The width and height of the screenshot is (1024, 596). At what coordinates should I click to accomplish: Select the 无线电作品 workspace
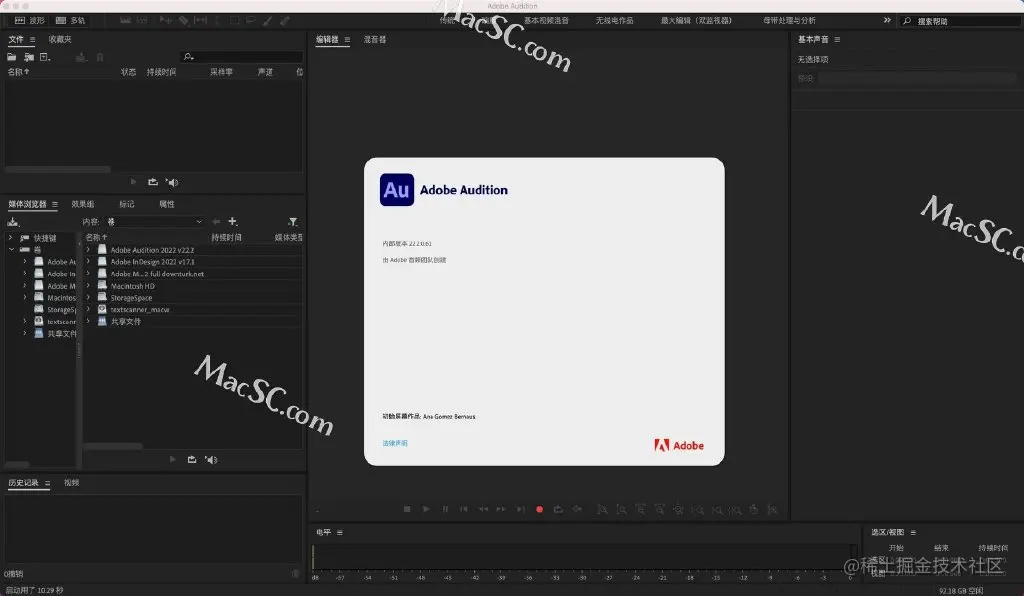615,21
